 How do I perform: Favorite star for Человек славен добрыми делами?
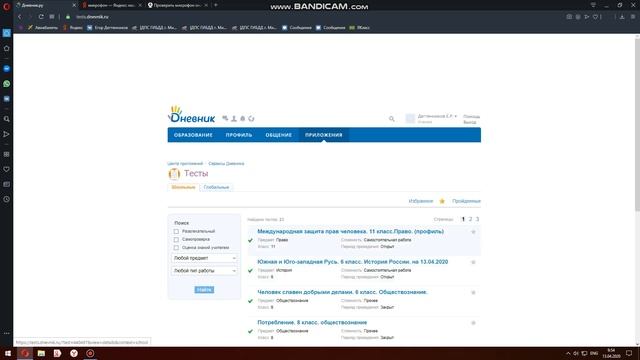[473, 293]
